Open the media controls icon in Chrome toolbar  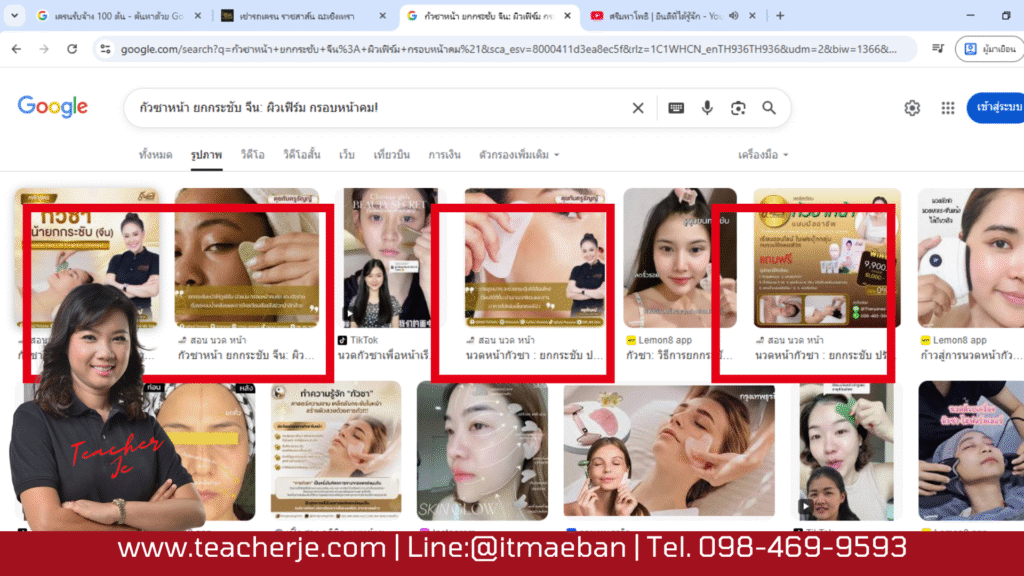pos(938,46)
